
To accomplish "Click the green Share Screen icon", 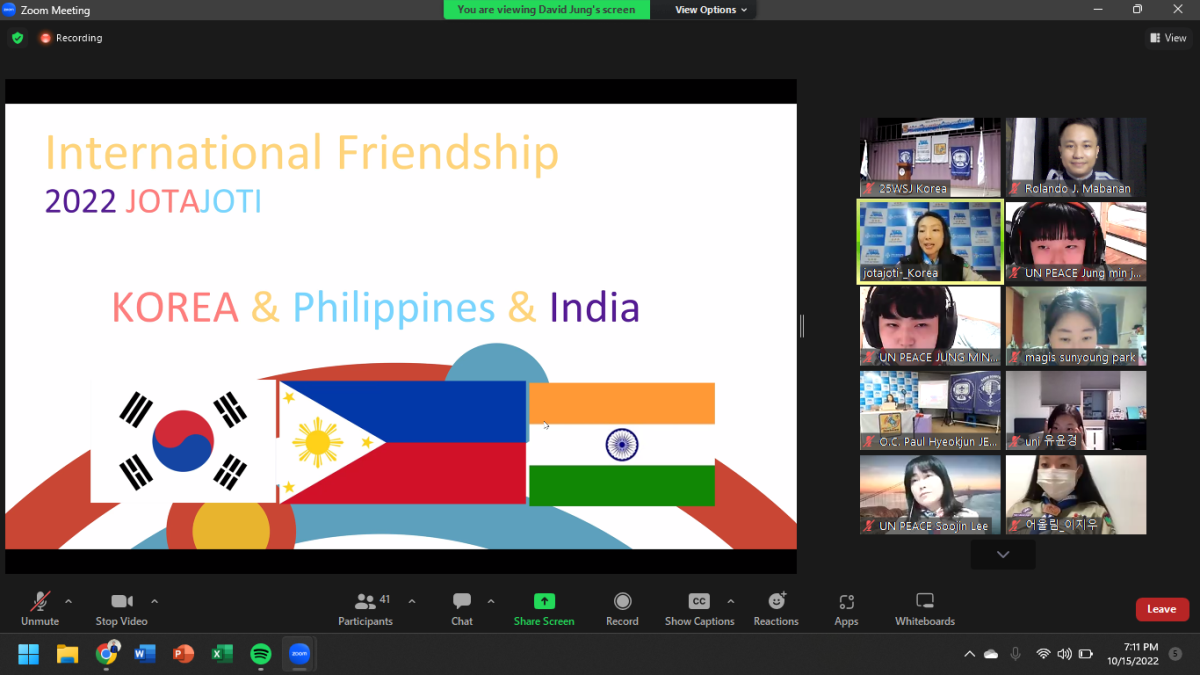I will point(544,601).
